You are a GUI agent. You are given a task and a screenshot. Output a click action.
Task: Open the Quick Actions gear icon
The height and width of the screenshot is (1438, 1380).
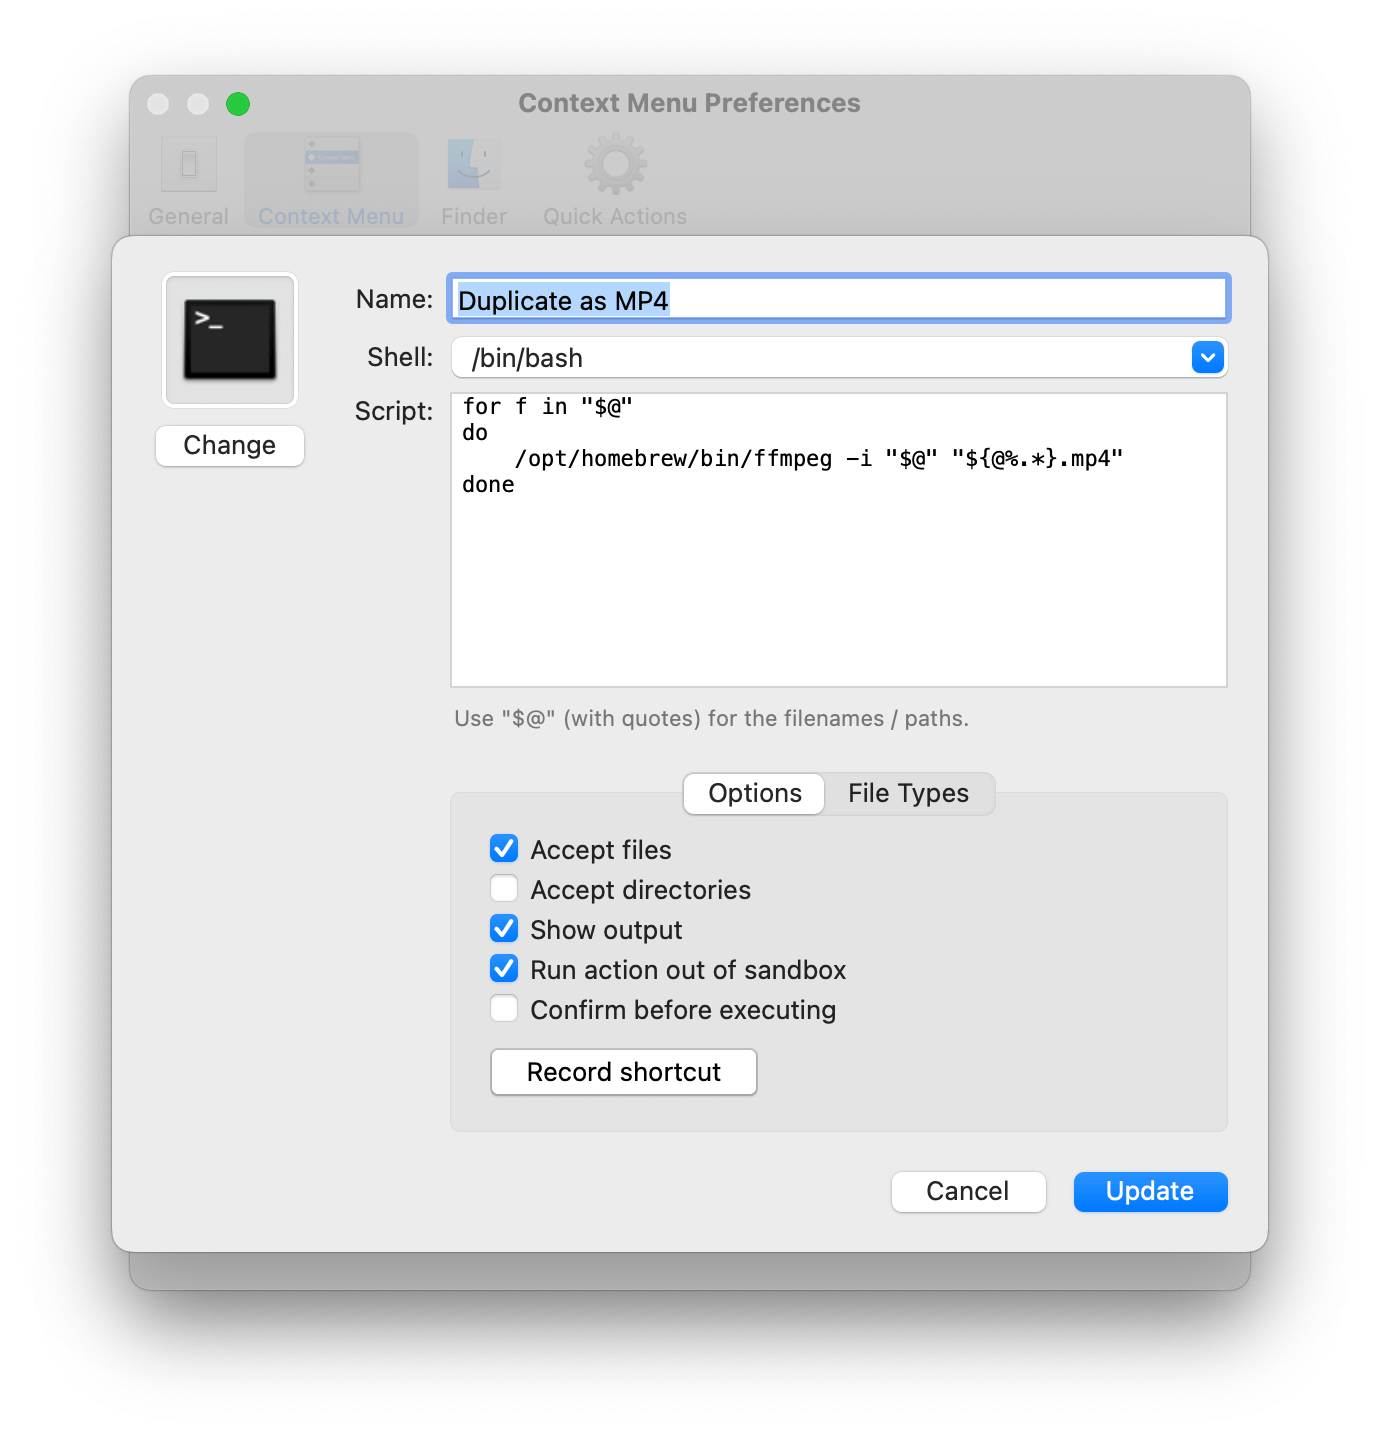coord(615,165)
